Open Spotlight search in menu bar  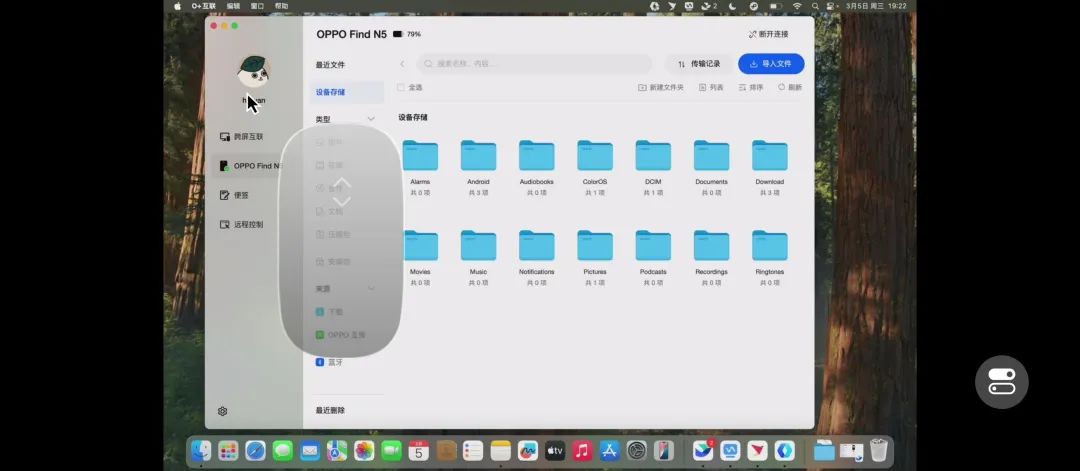click(815, 6)
